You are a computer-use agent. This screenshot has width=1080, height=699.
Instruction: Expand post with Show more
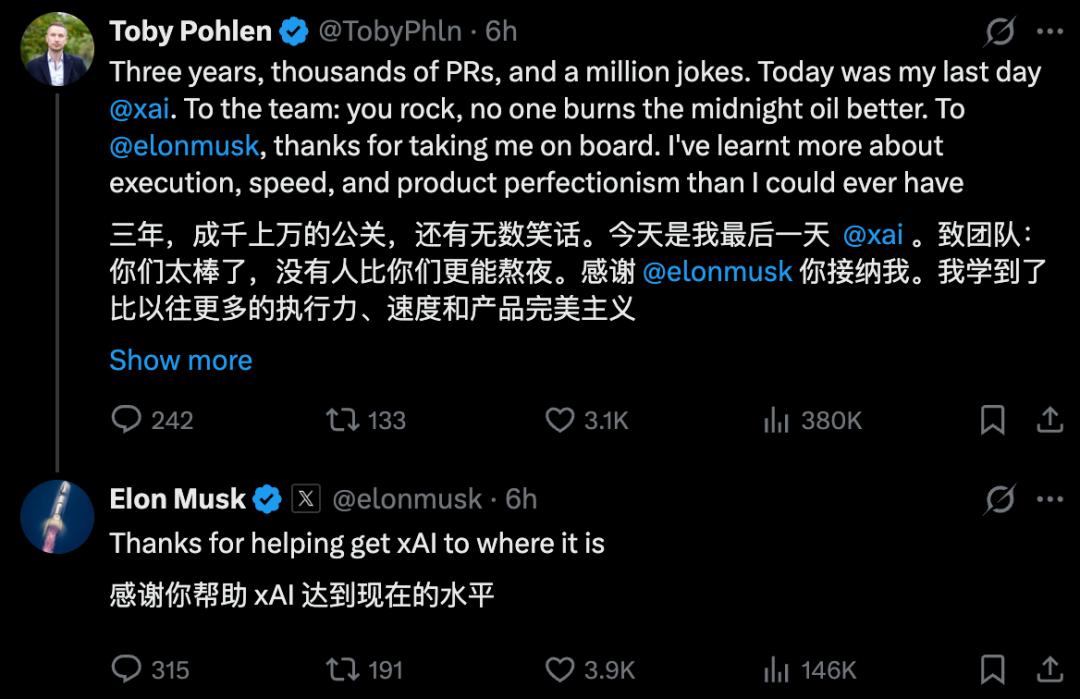(x=181, y=360)
